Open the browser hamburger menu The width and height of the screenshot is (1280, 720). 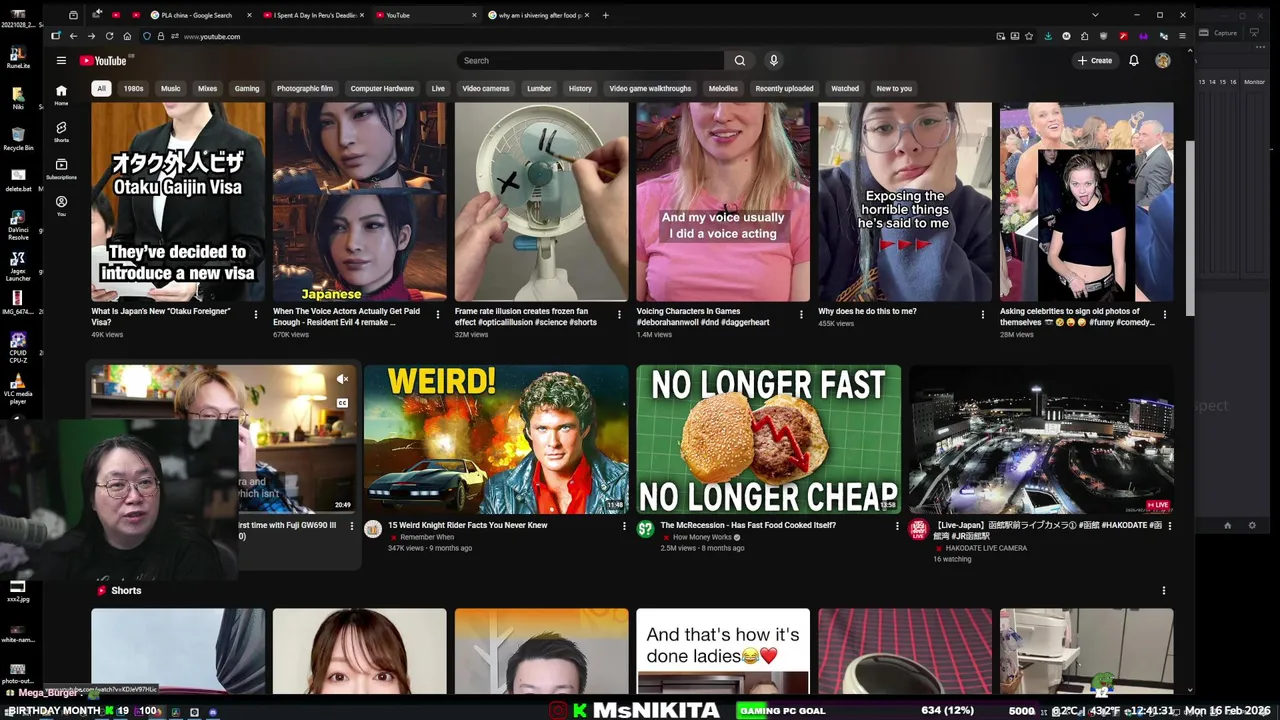click(x=1182, y=36)
